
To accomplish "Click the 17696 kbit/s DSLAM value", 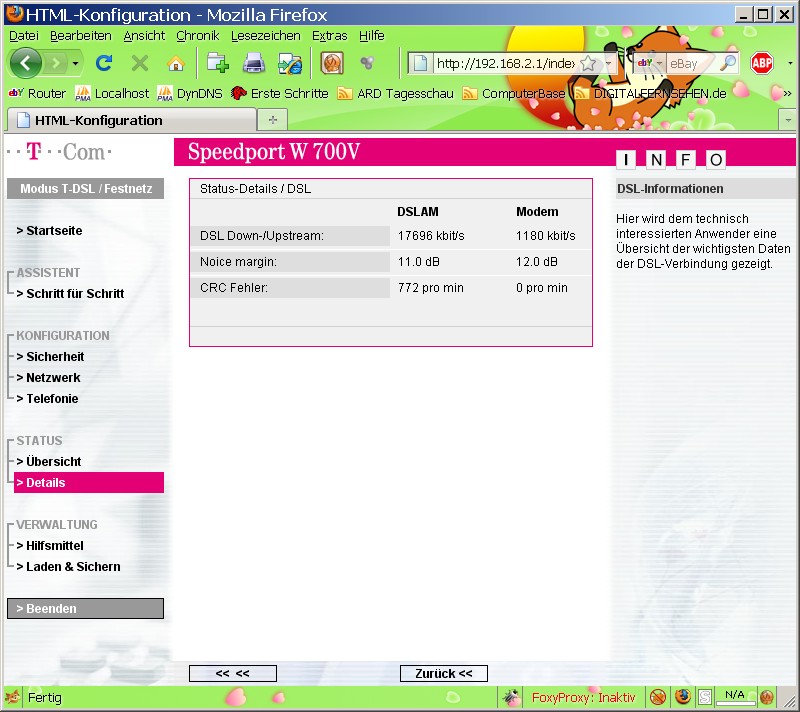I will 431,236.
